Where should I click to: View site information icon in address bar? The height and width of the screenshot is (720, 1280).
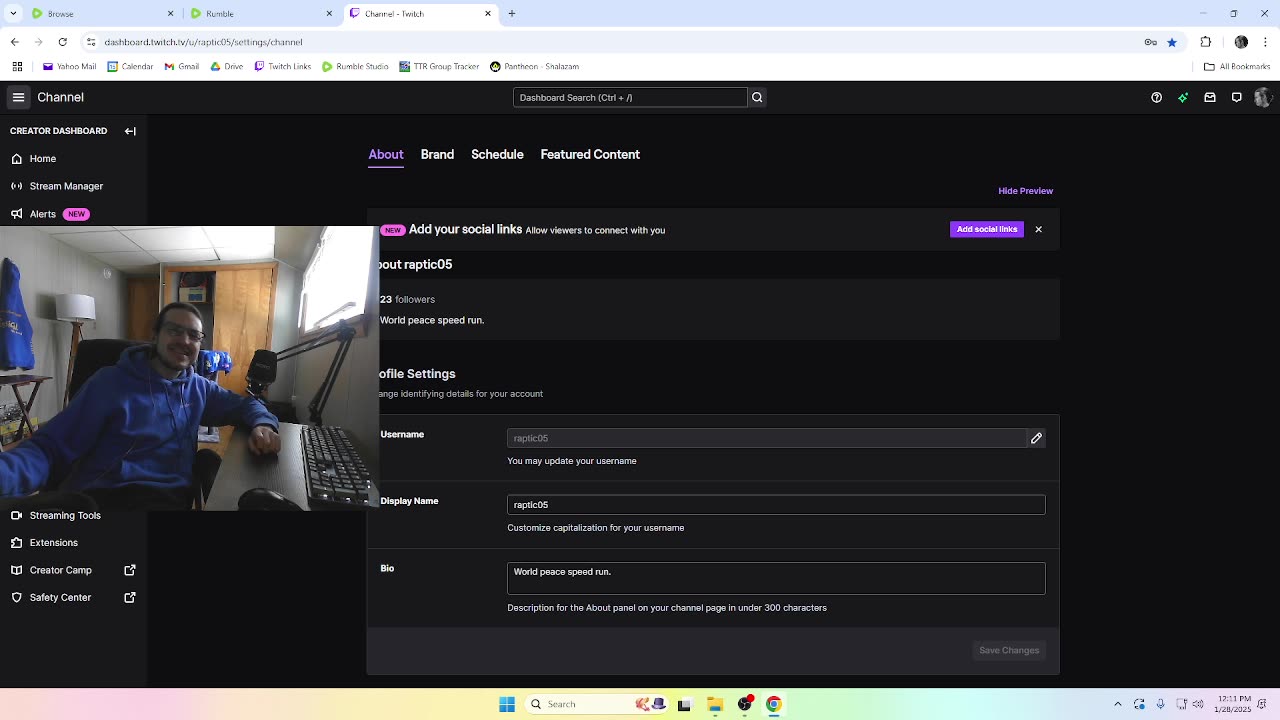click(91, 42)
